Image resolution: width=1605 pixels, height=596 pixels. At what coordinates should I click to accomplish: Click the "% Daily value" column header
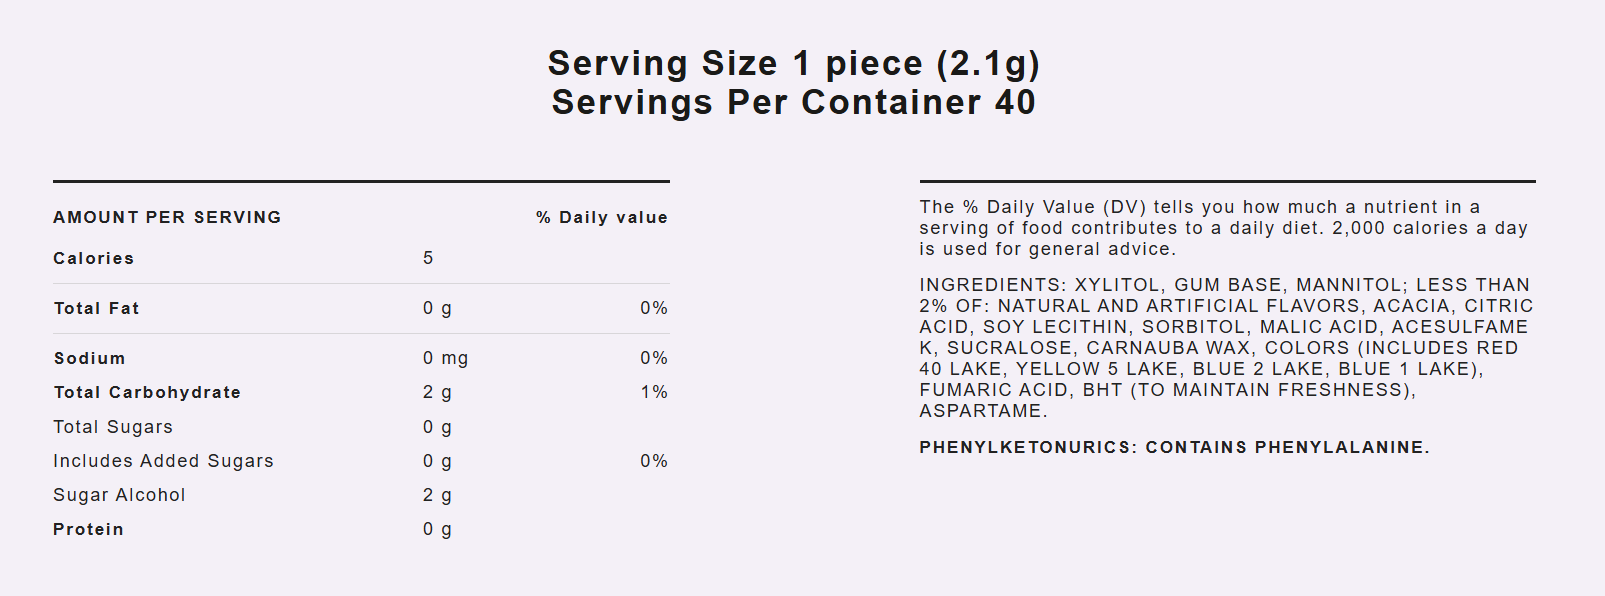pyautogui.click(x=602, y=218)
